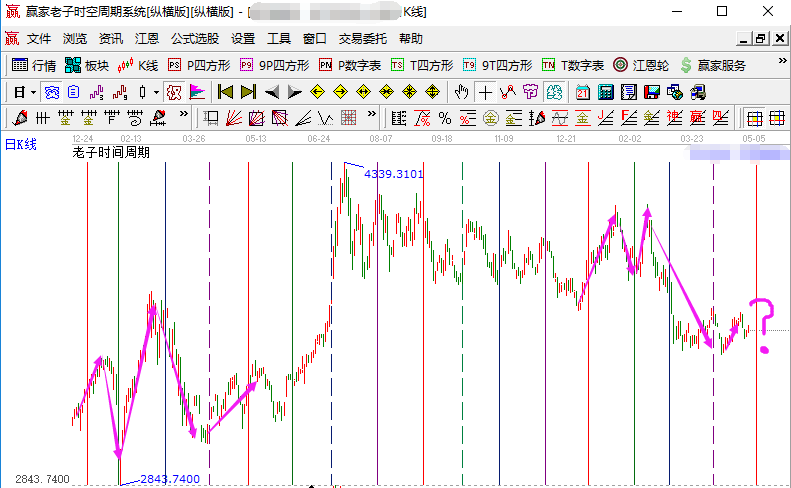Select the hand pan tool
791x488 pixels.
click(461, 92)
